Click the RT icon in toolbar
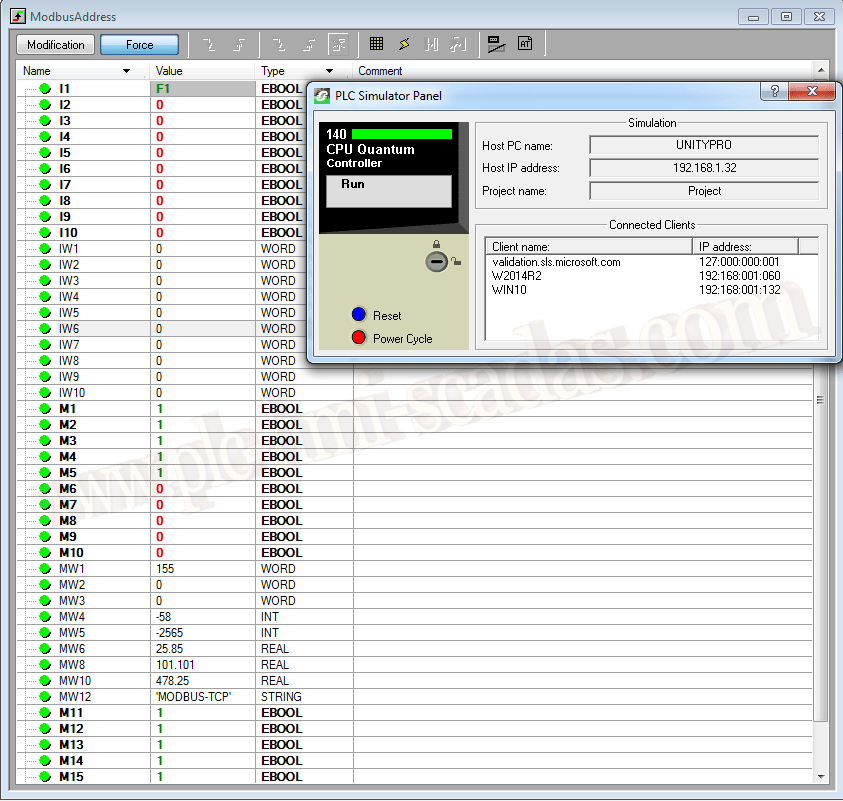Image resolution: width=843 pixels, height=801 pixels. click(x=525, y=44)
